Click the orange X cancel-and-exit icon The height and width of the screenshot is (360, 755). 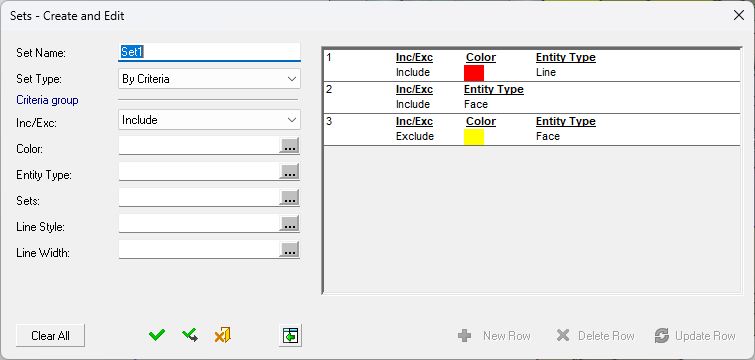(x=222, y=335)
